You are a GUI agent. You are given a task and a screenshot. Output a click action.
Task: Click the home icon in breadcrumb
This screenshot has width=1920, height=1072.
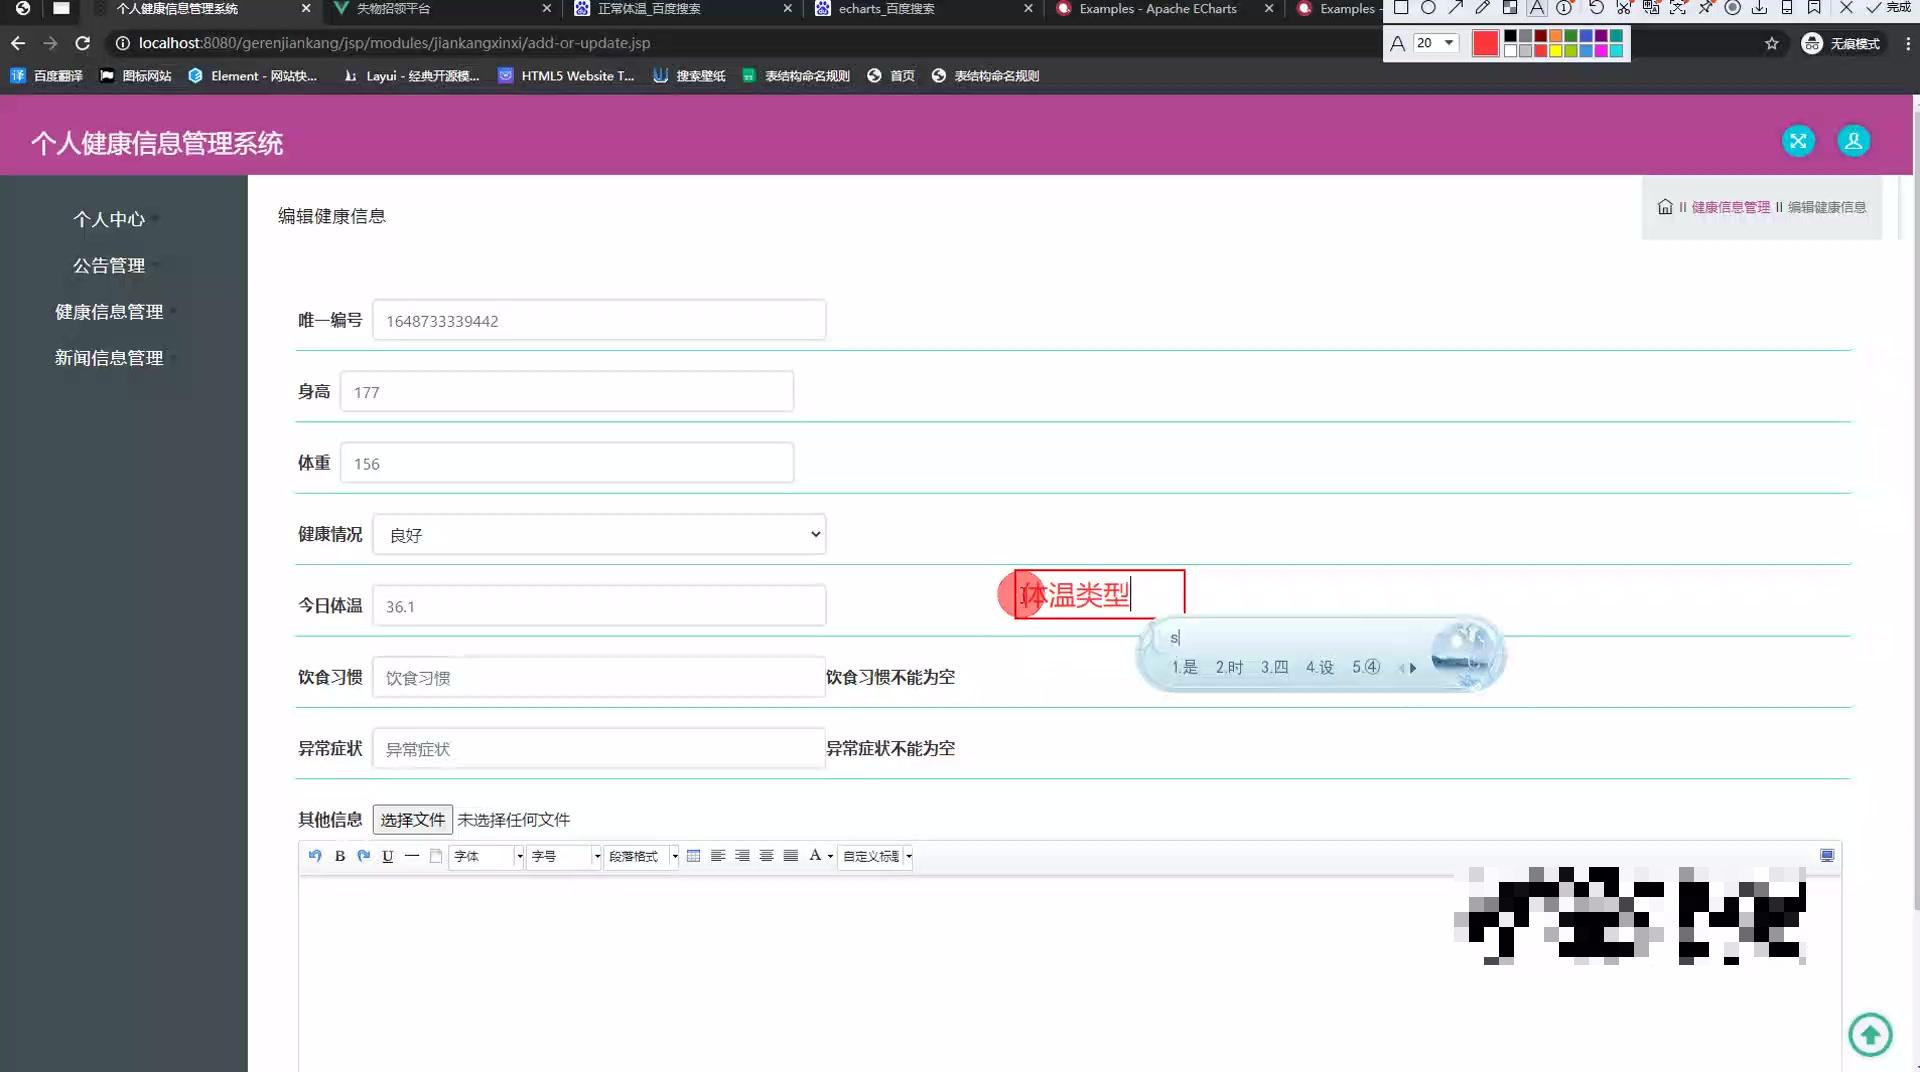pos(1665,207)
